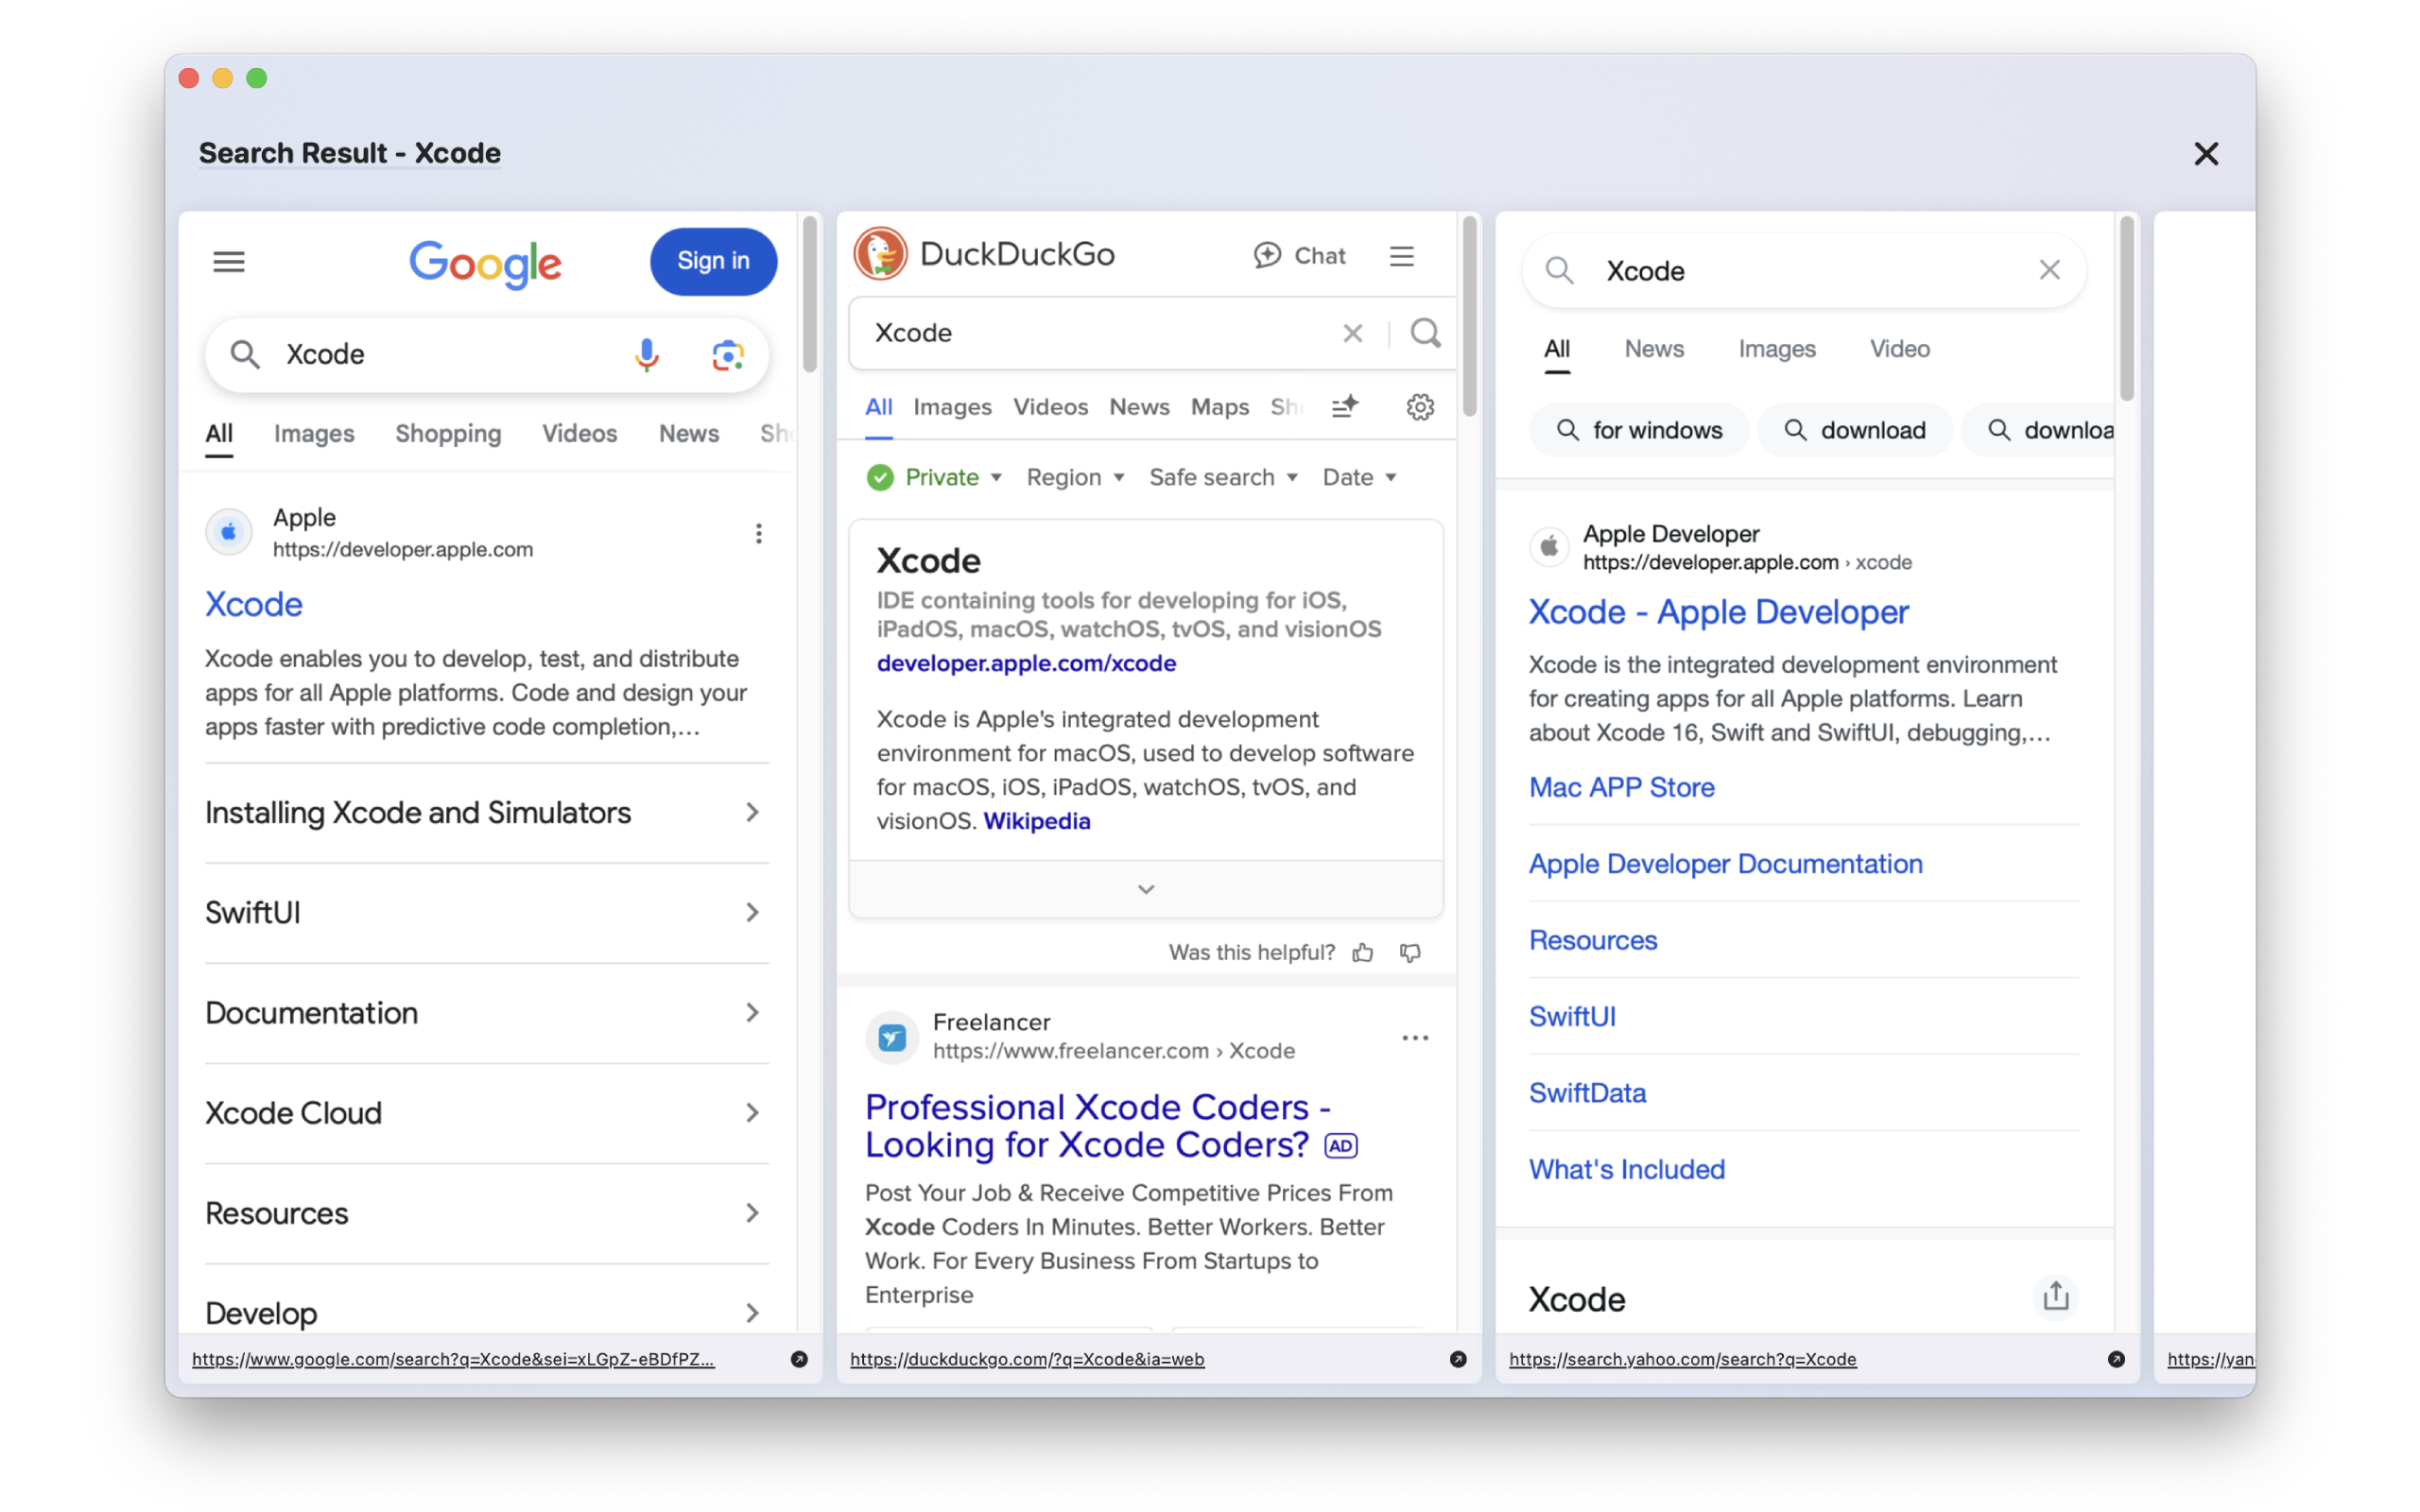This screenshot has height=1512, width=2420.
Task: Close the Search Result panel
Action: click(2206, 153)
